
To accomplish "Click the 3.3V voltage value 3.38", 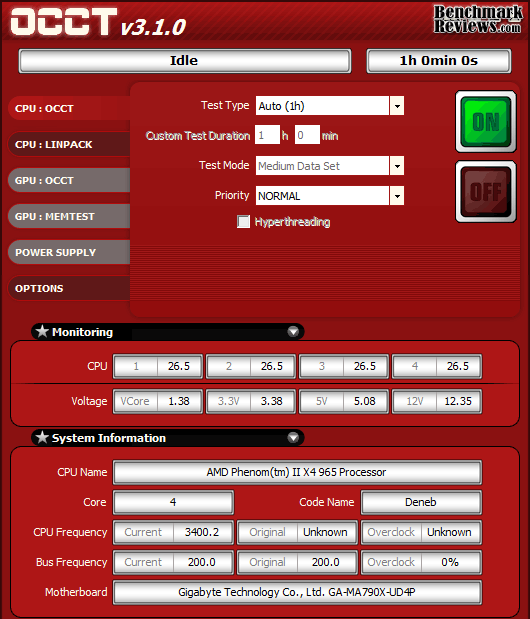I will click(x=272, y=401).
